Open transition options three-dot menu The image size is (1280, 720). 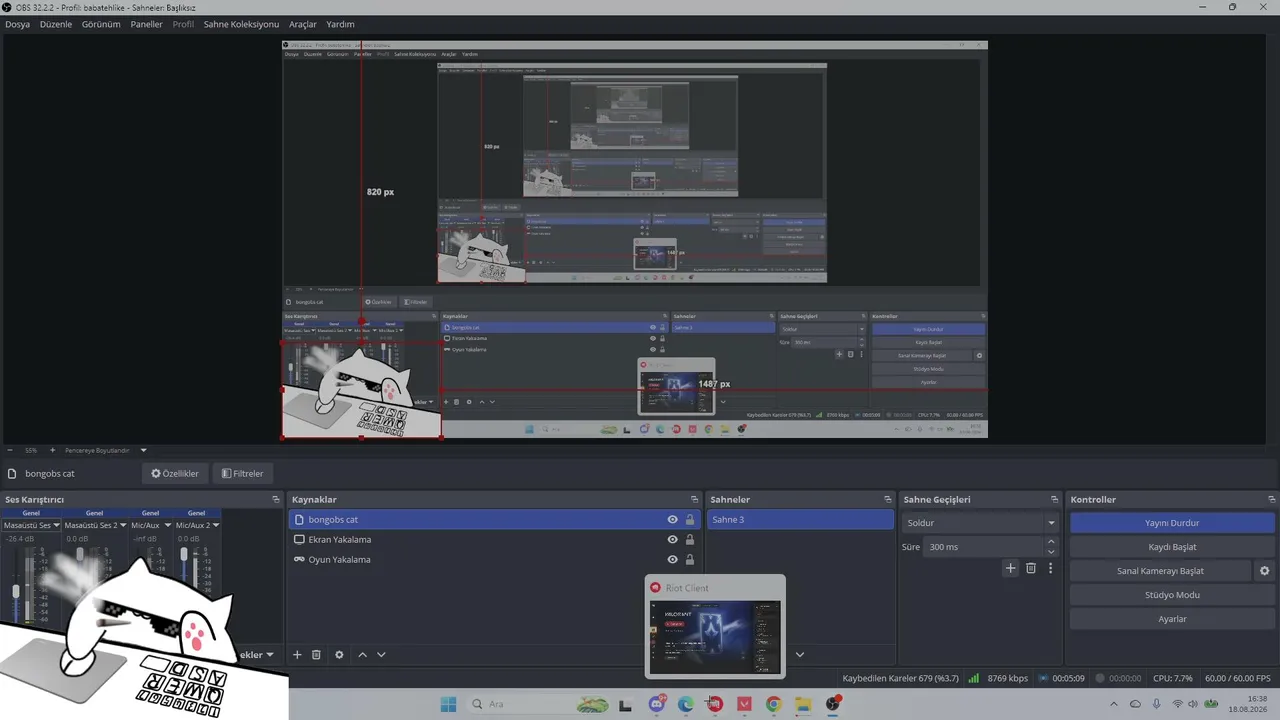point(1050,568)
